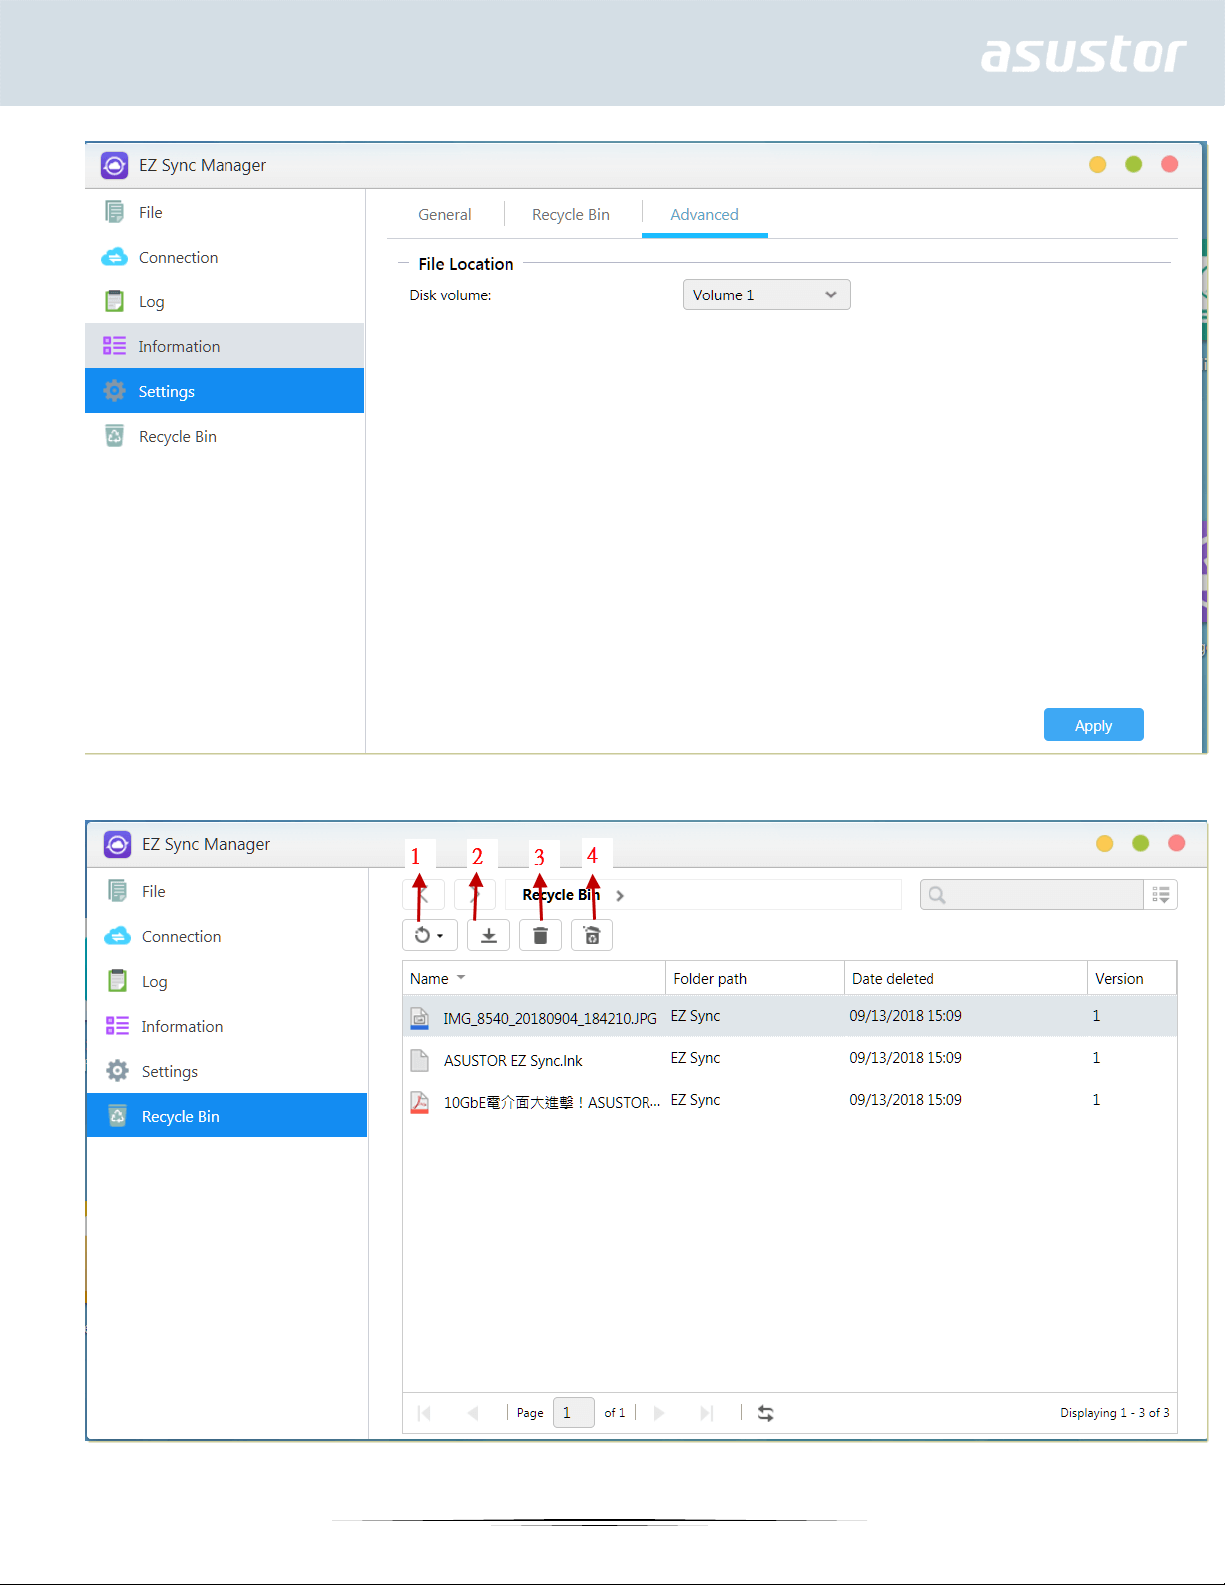Click the JPG image file icon
Screen dimensions: 1225x1585
[x=420, y=1018]
